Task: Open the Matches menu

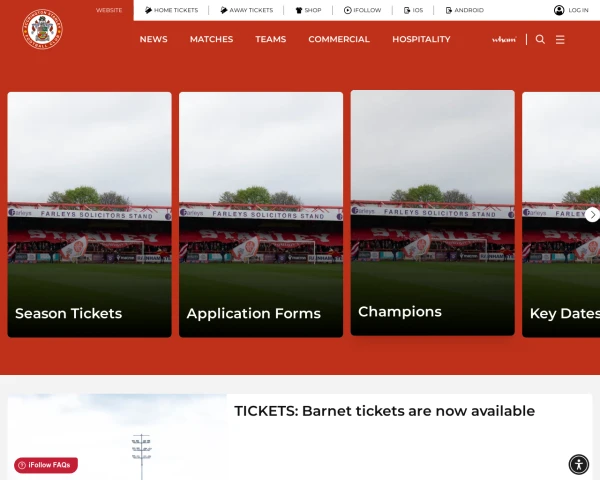Action: click(211, 39)
